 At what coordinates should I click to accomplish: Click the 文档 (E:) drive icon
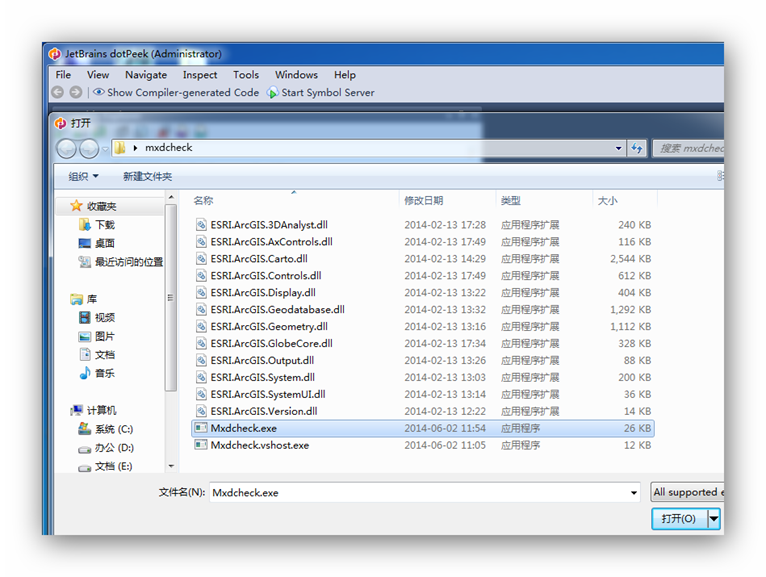(85, 468)
